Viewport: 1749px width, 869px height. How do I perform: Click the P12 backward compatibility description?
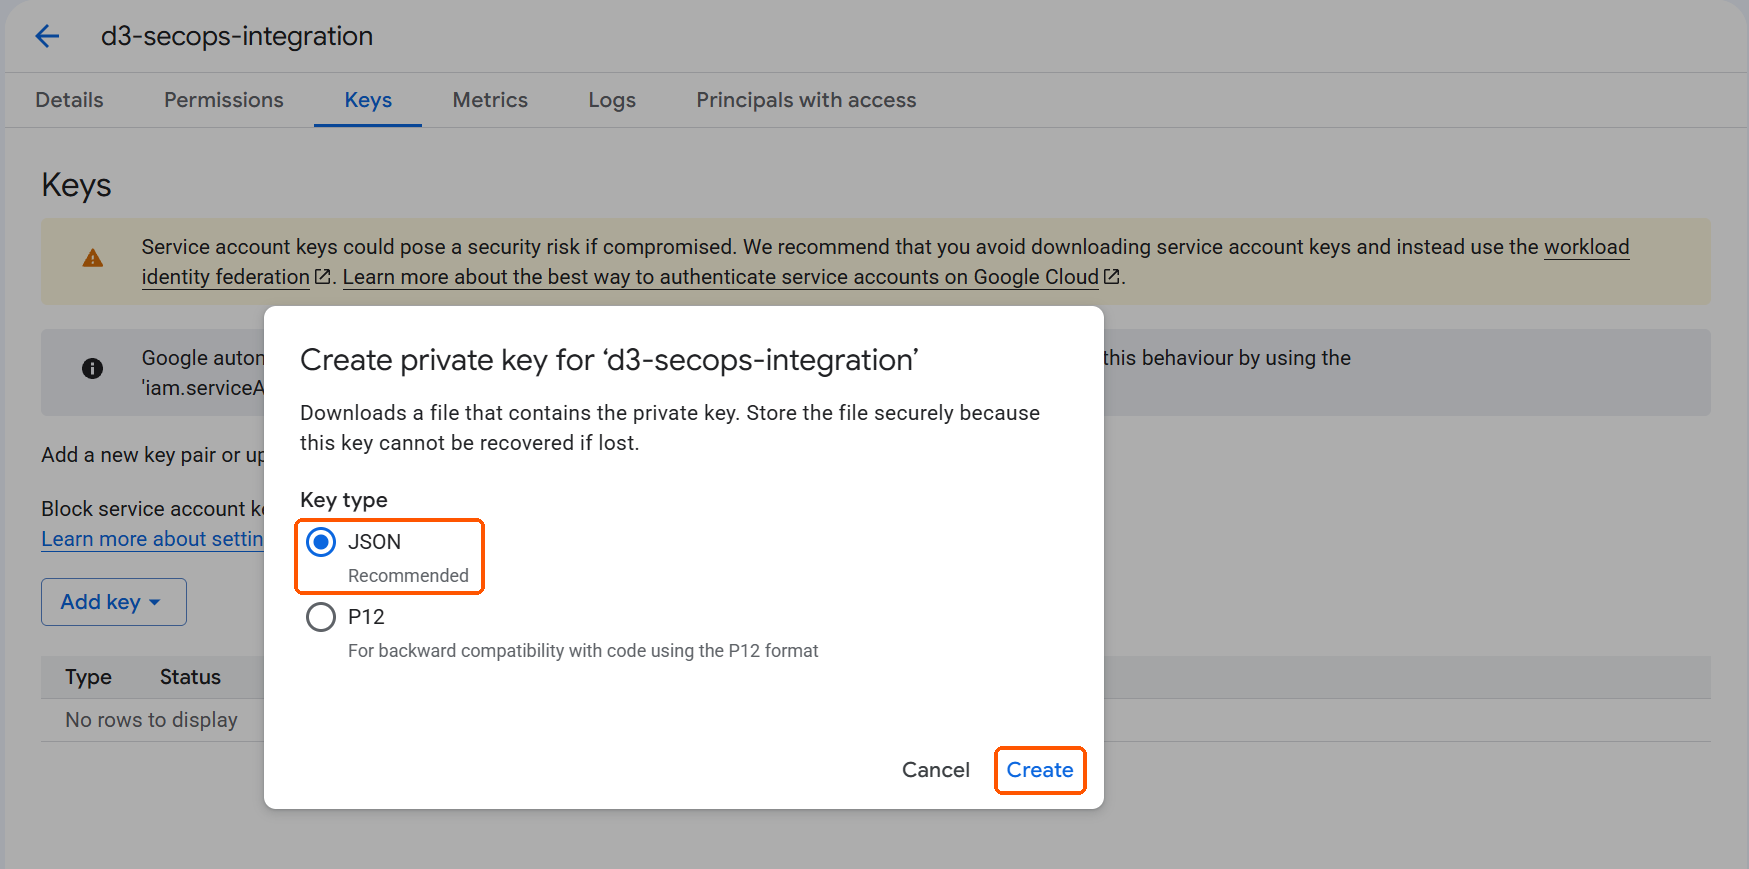click(x=583, y=651)
